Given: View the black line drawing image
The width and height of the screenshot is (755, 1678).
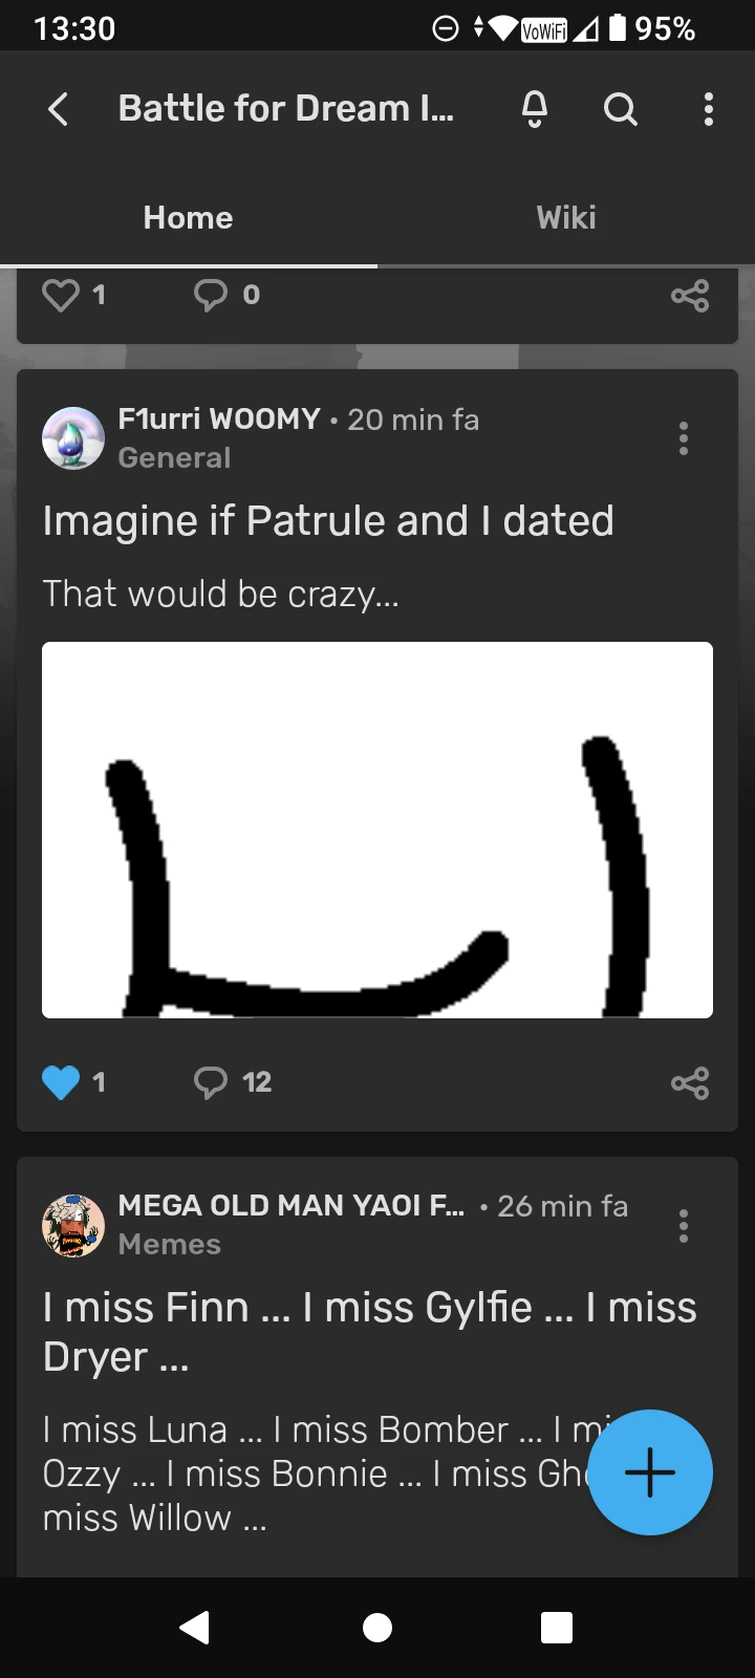Looking at the screenshot, I should pos(377,830).
